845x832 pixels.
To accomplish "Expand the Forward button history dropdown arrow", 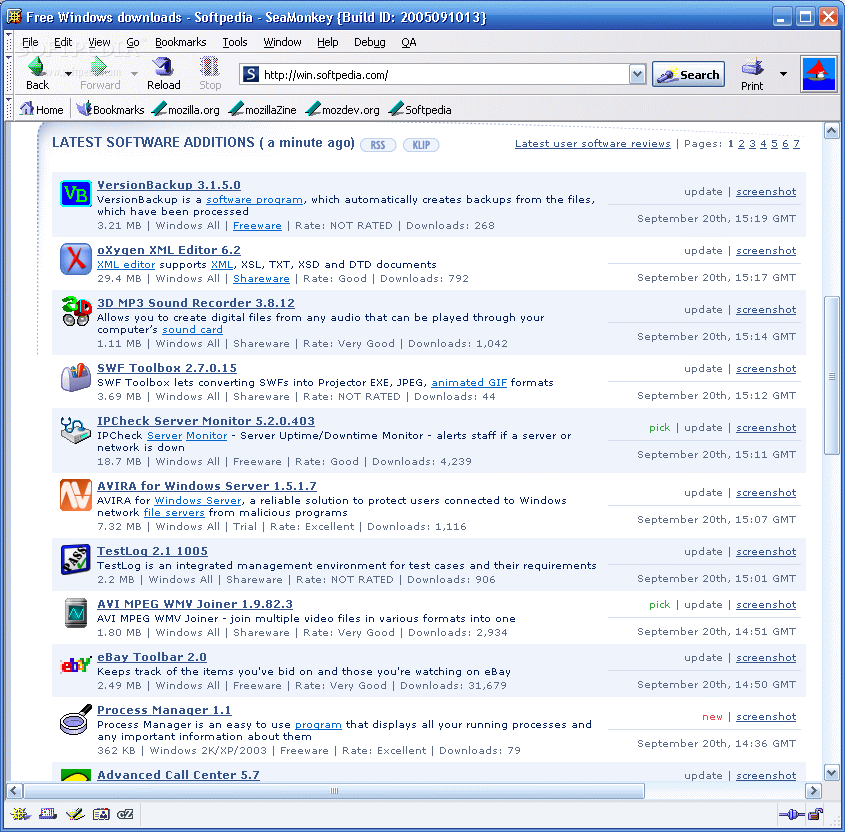I will 135,73.
